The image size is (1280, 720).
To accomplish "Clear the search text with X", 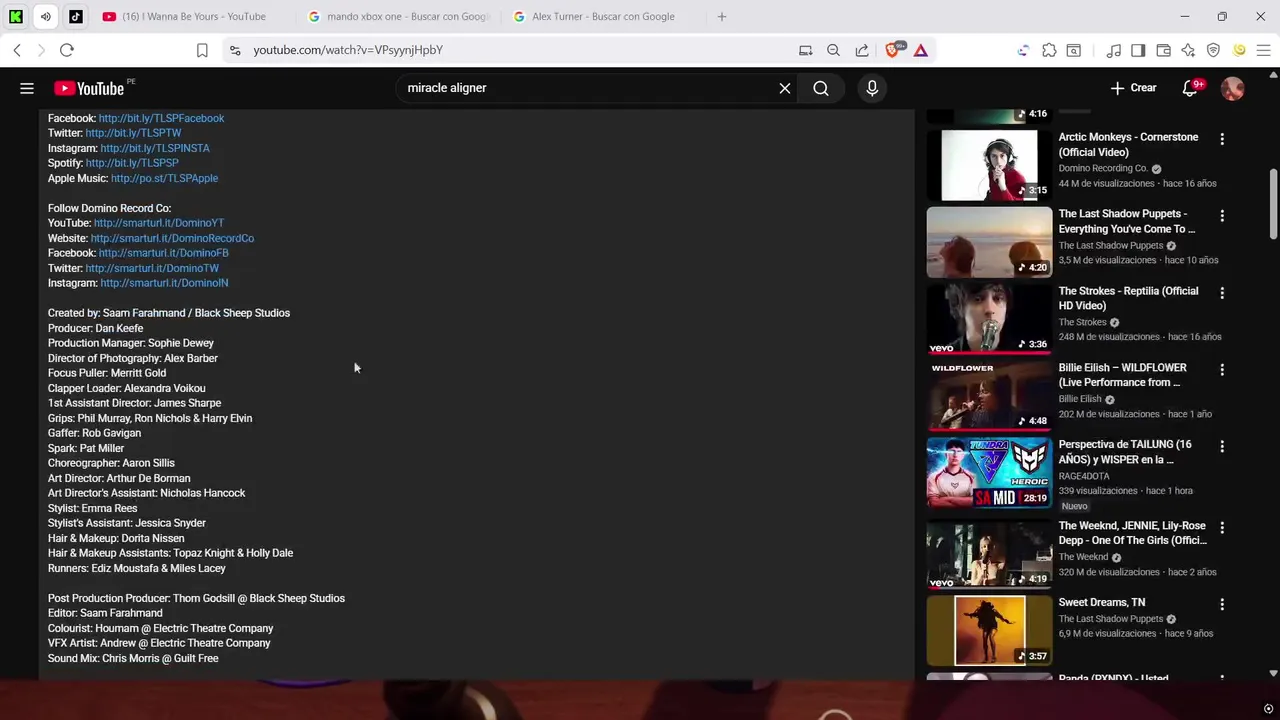I will [785, 88].
